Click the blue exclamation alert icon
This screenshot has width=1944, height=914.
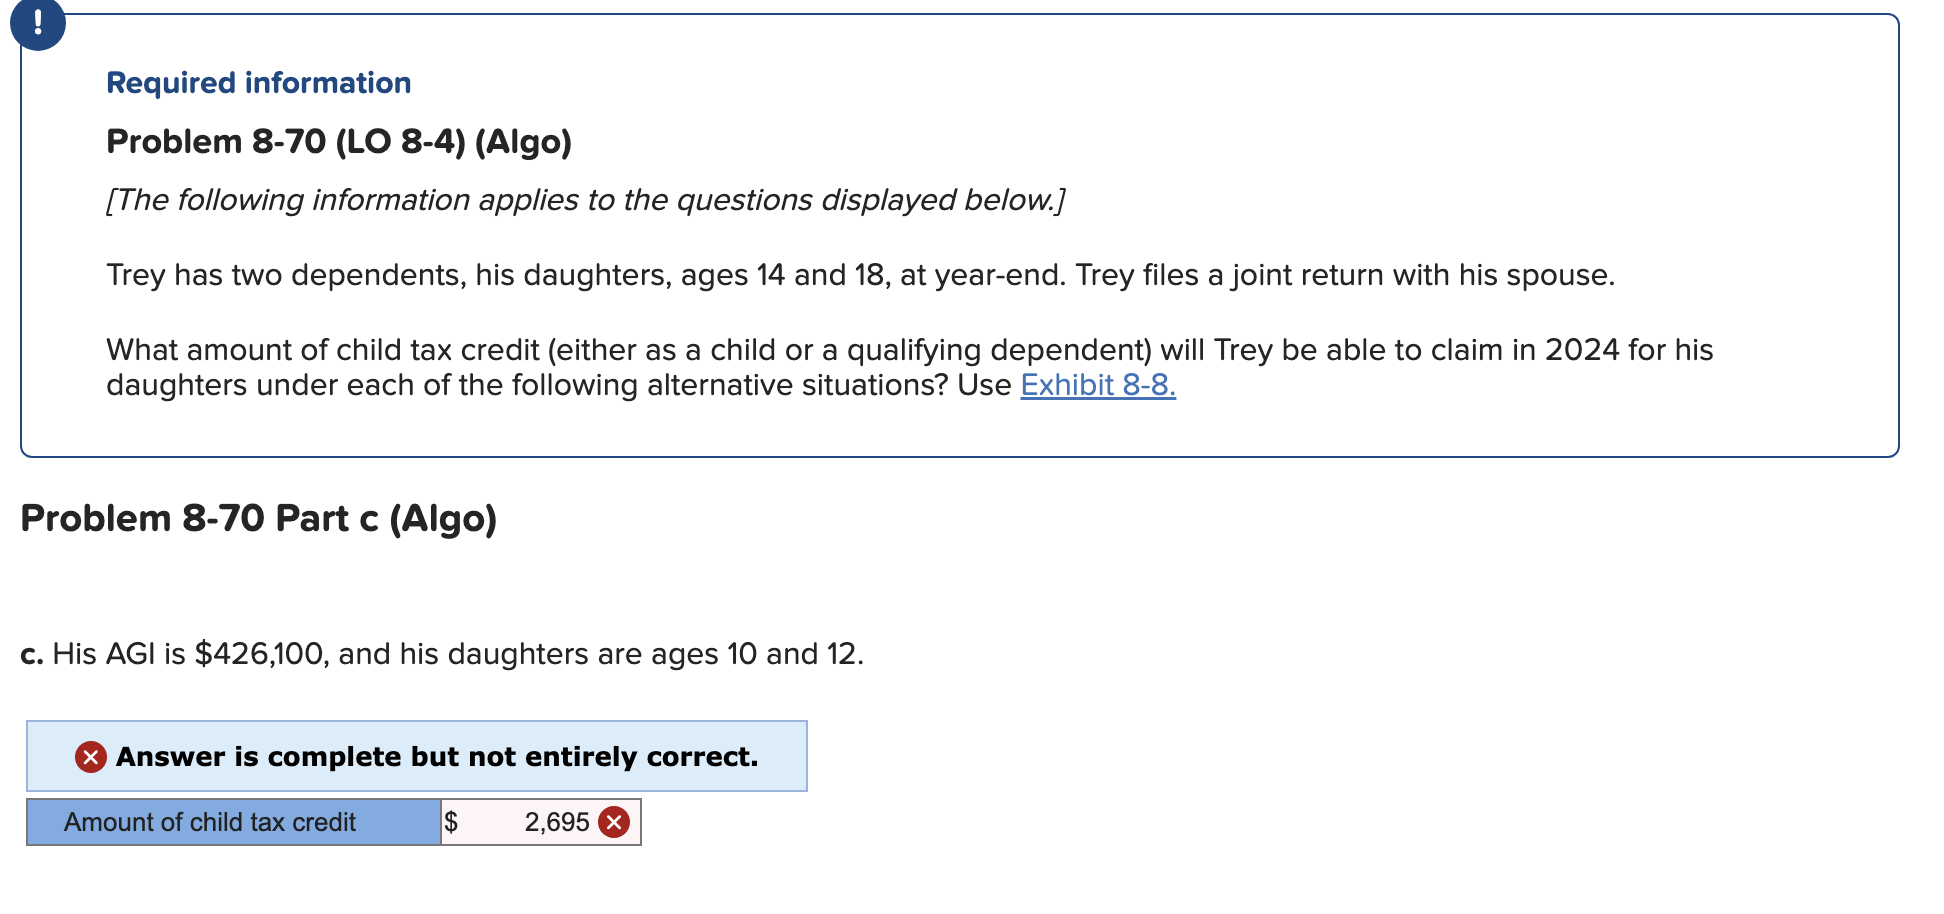click(x=37, y=25)
